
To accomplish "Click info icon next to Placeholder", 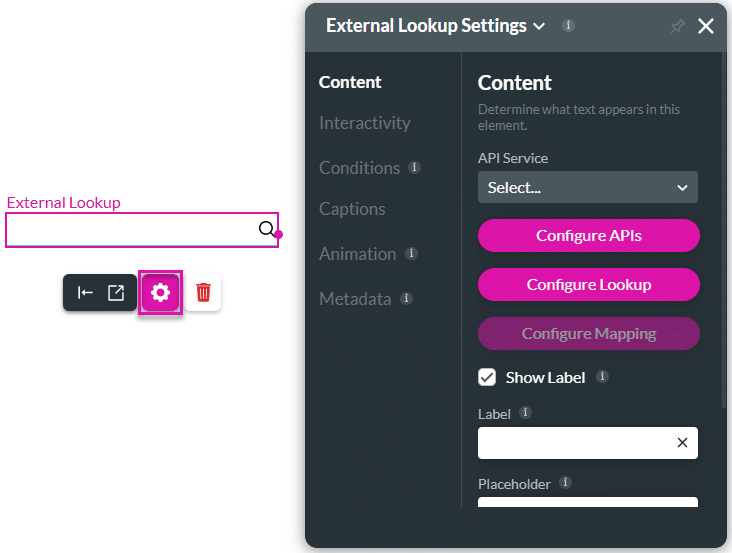I will click(x=565, y=483).
